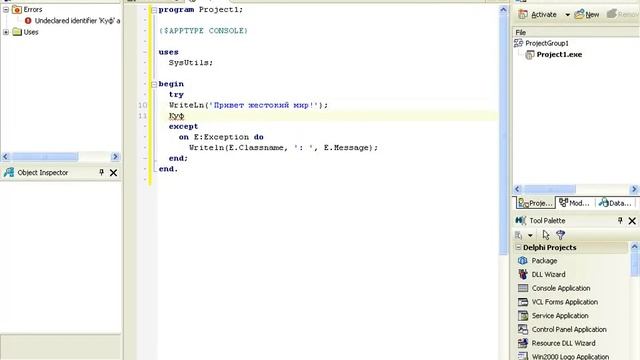The height and width of the screenshot is (360, 640).
Task: Expand the Uses tree node
Action: tap(6, 32)
